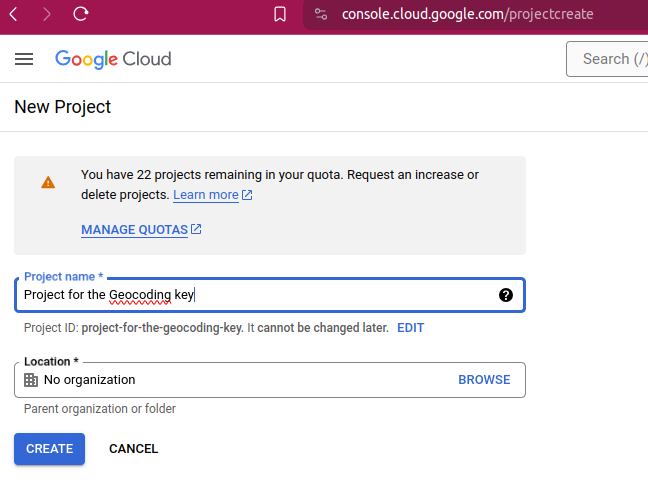This screenshot has height=480, width=648.
Task: Click into the Project name text field
Action: [270, 295]
